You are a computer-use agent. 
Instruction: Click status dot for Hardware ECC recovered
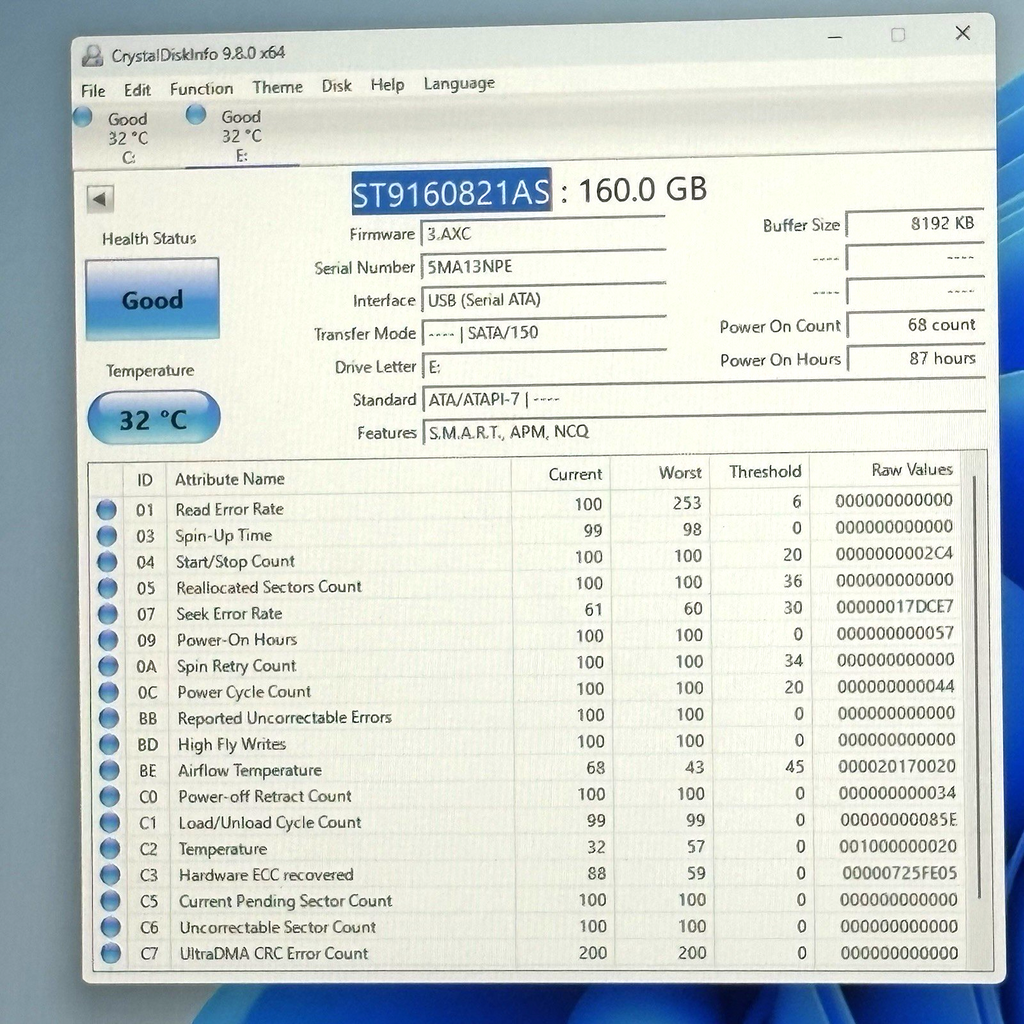tap(110, 875)
